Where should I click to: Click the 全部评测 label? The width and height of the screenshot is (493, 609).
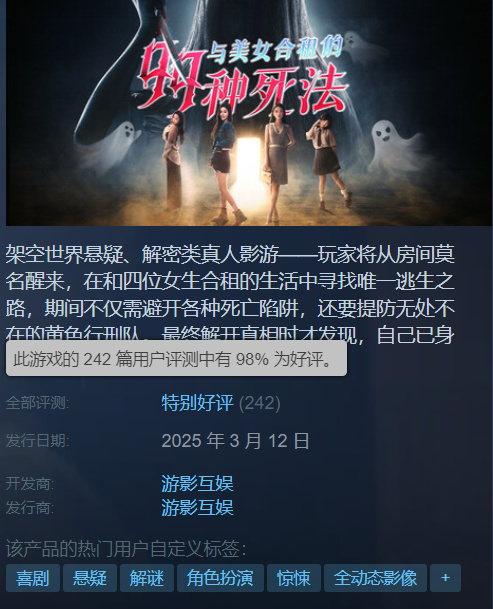(x=37, y=403)
